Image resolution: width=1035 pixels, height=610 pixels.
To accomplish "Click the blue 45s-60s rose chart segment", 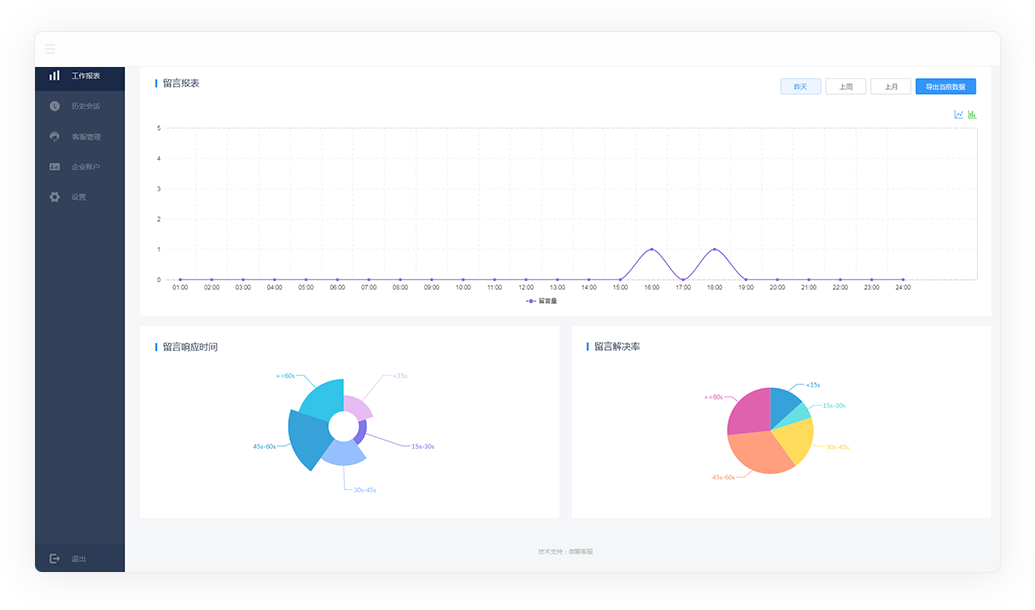I will click(307, 437).
